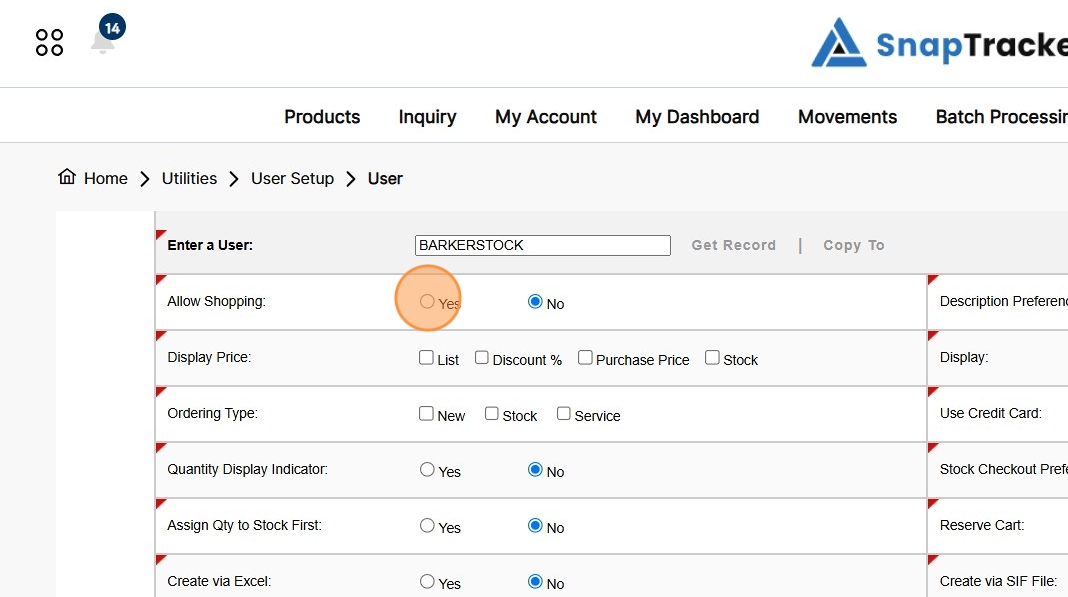The width and height of the screenshot is (1068, 597).
Task: Click the home icon in the breadcrumb
Action: [67, 178]
